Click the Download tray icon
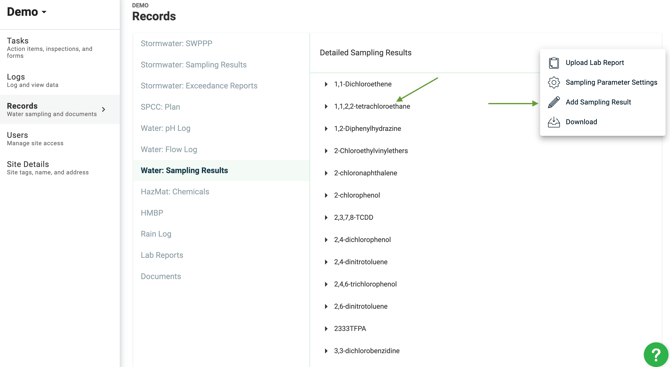670x367 pixels. [x=554, y=122]
